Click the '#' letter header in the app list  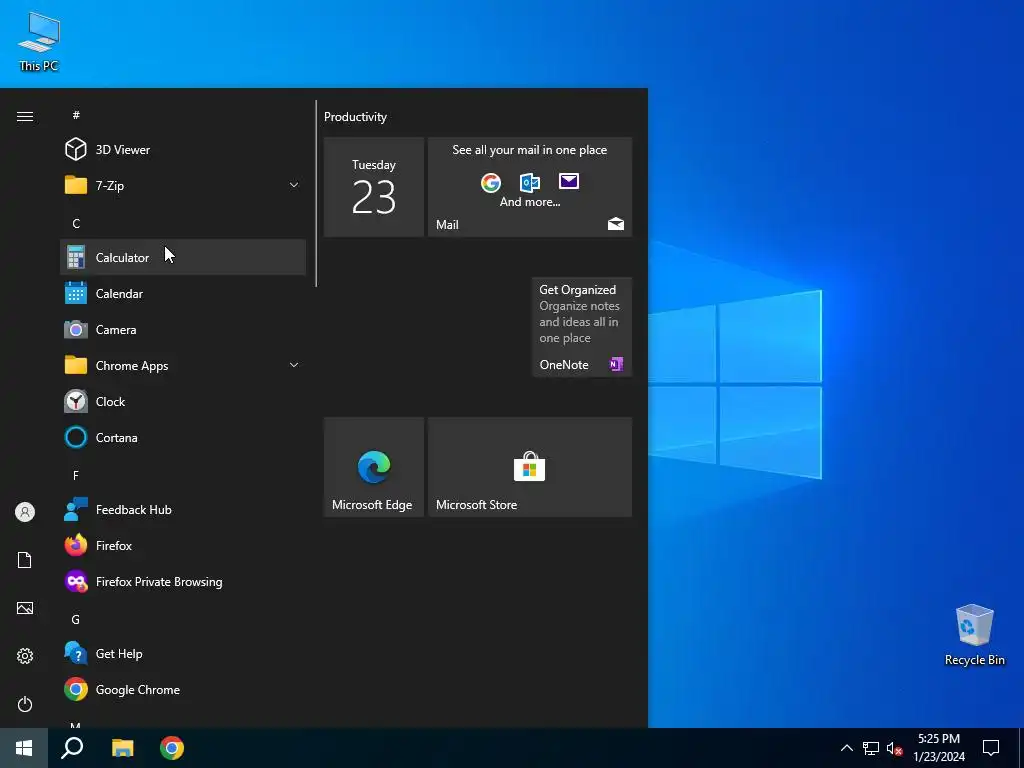point(76,115)
